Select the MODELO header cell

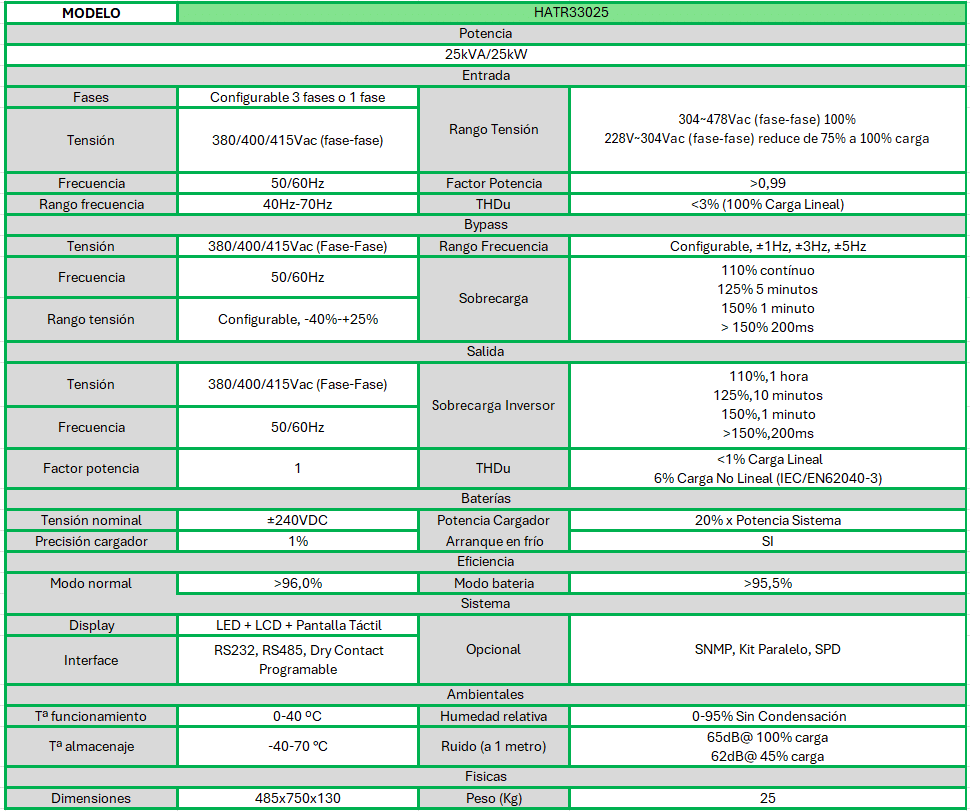click(91, 13)
